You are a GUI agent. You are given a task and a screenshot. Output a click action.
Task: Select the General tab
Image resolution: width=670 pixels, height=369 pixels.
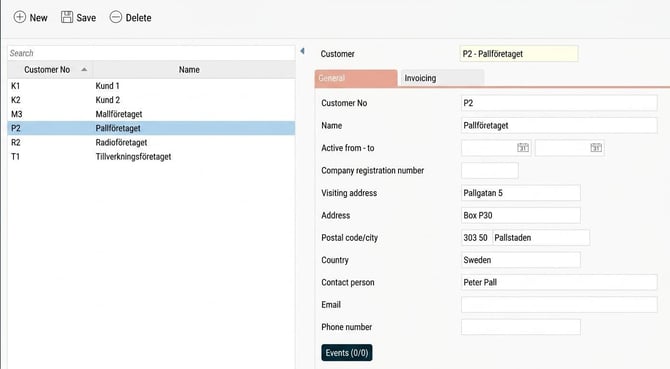(356, 78)
